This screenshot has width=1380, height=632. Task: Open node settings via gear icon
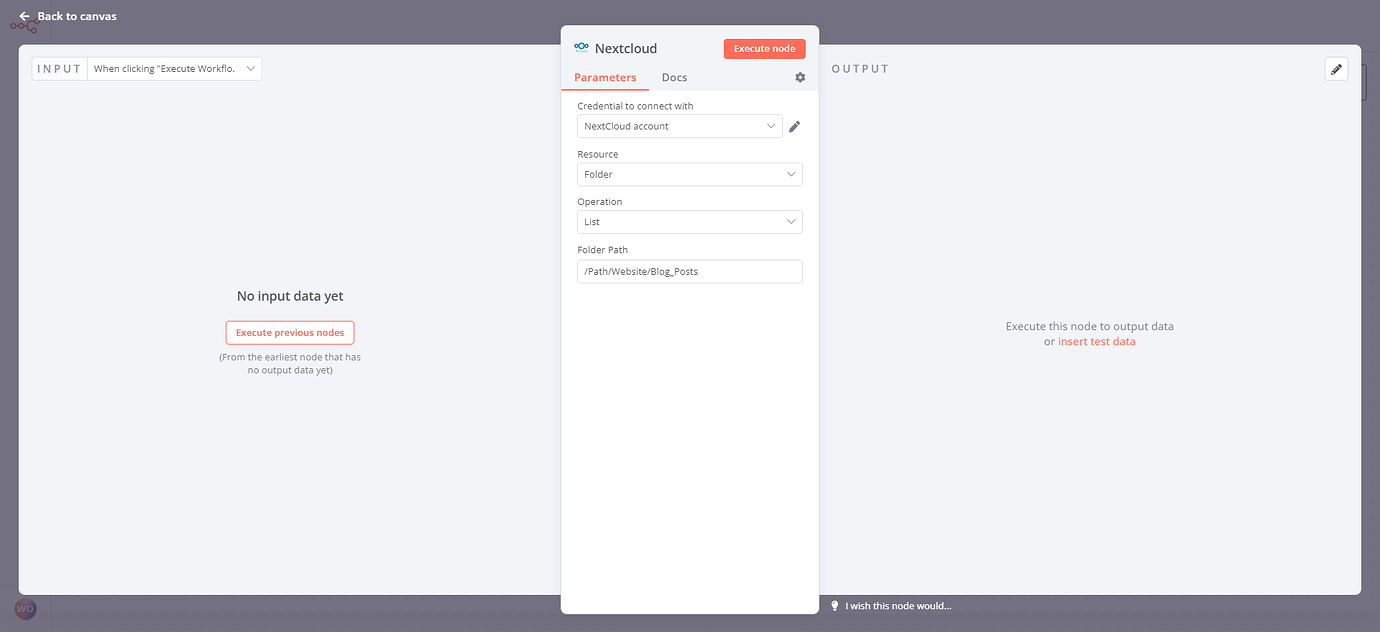pos(800,78)
